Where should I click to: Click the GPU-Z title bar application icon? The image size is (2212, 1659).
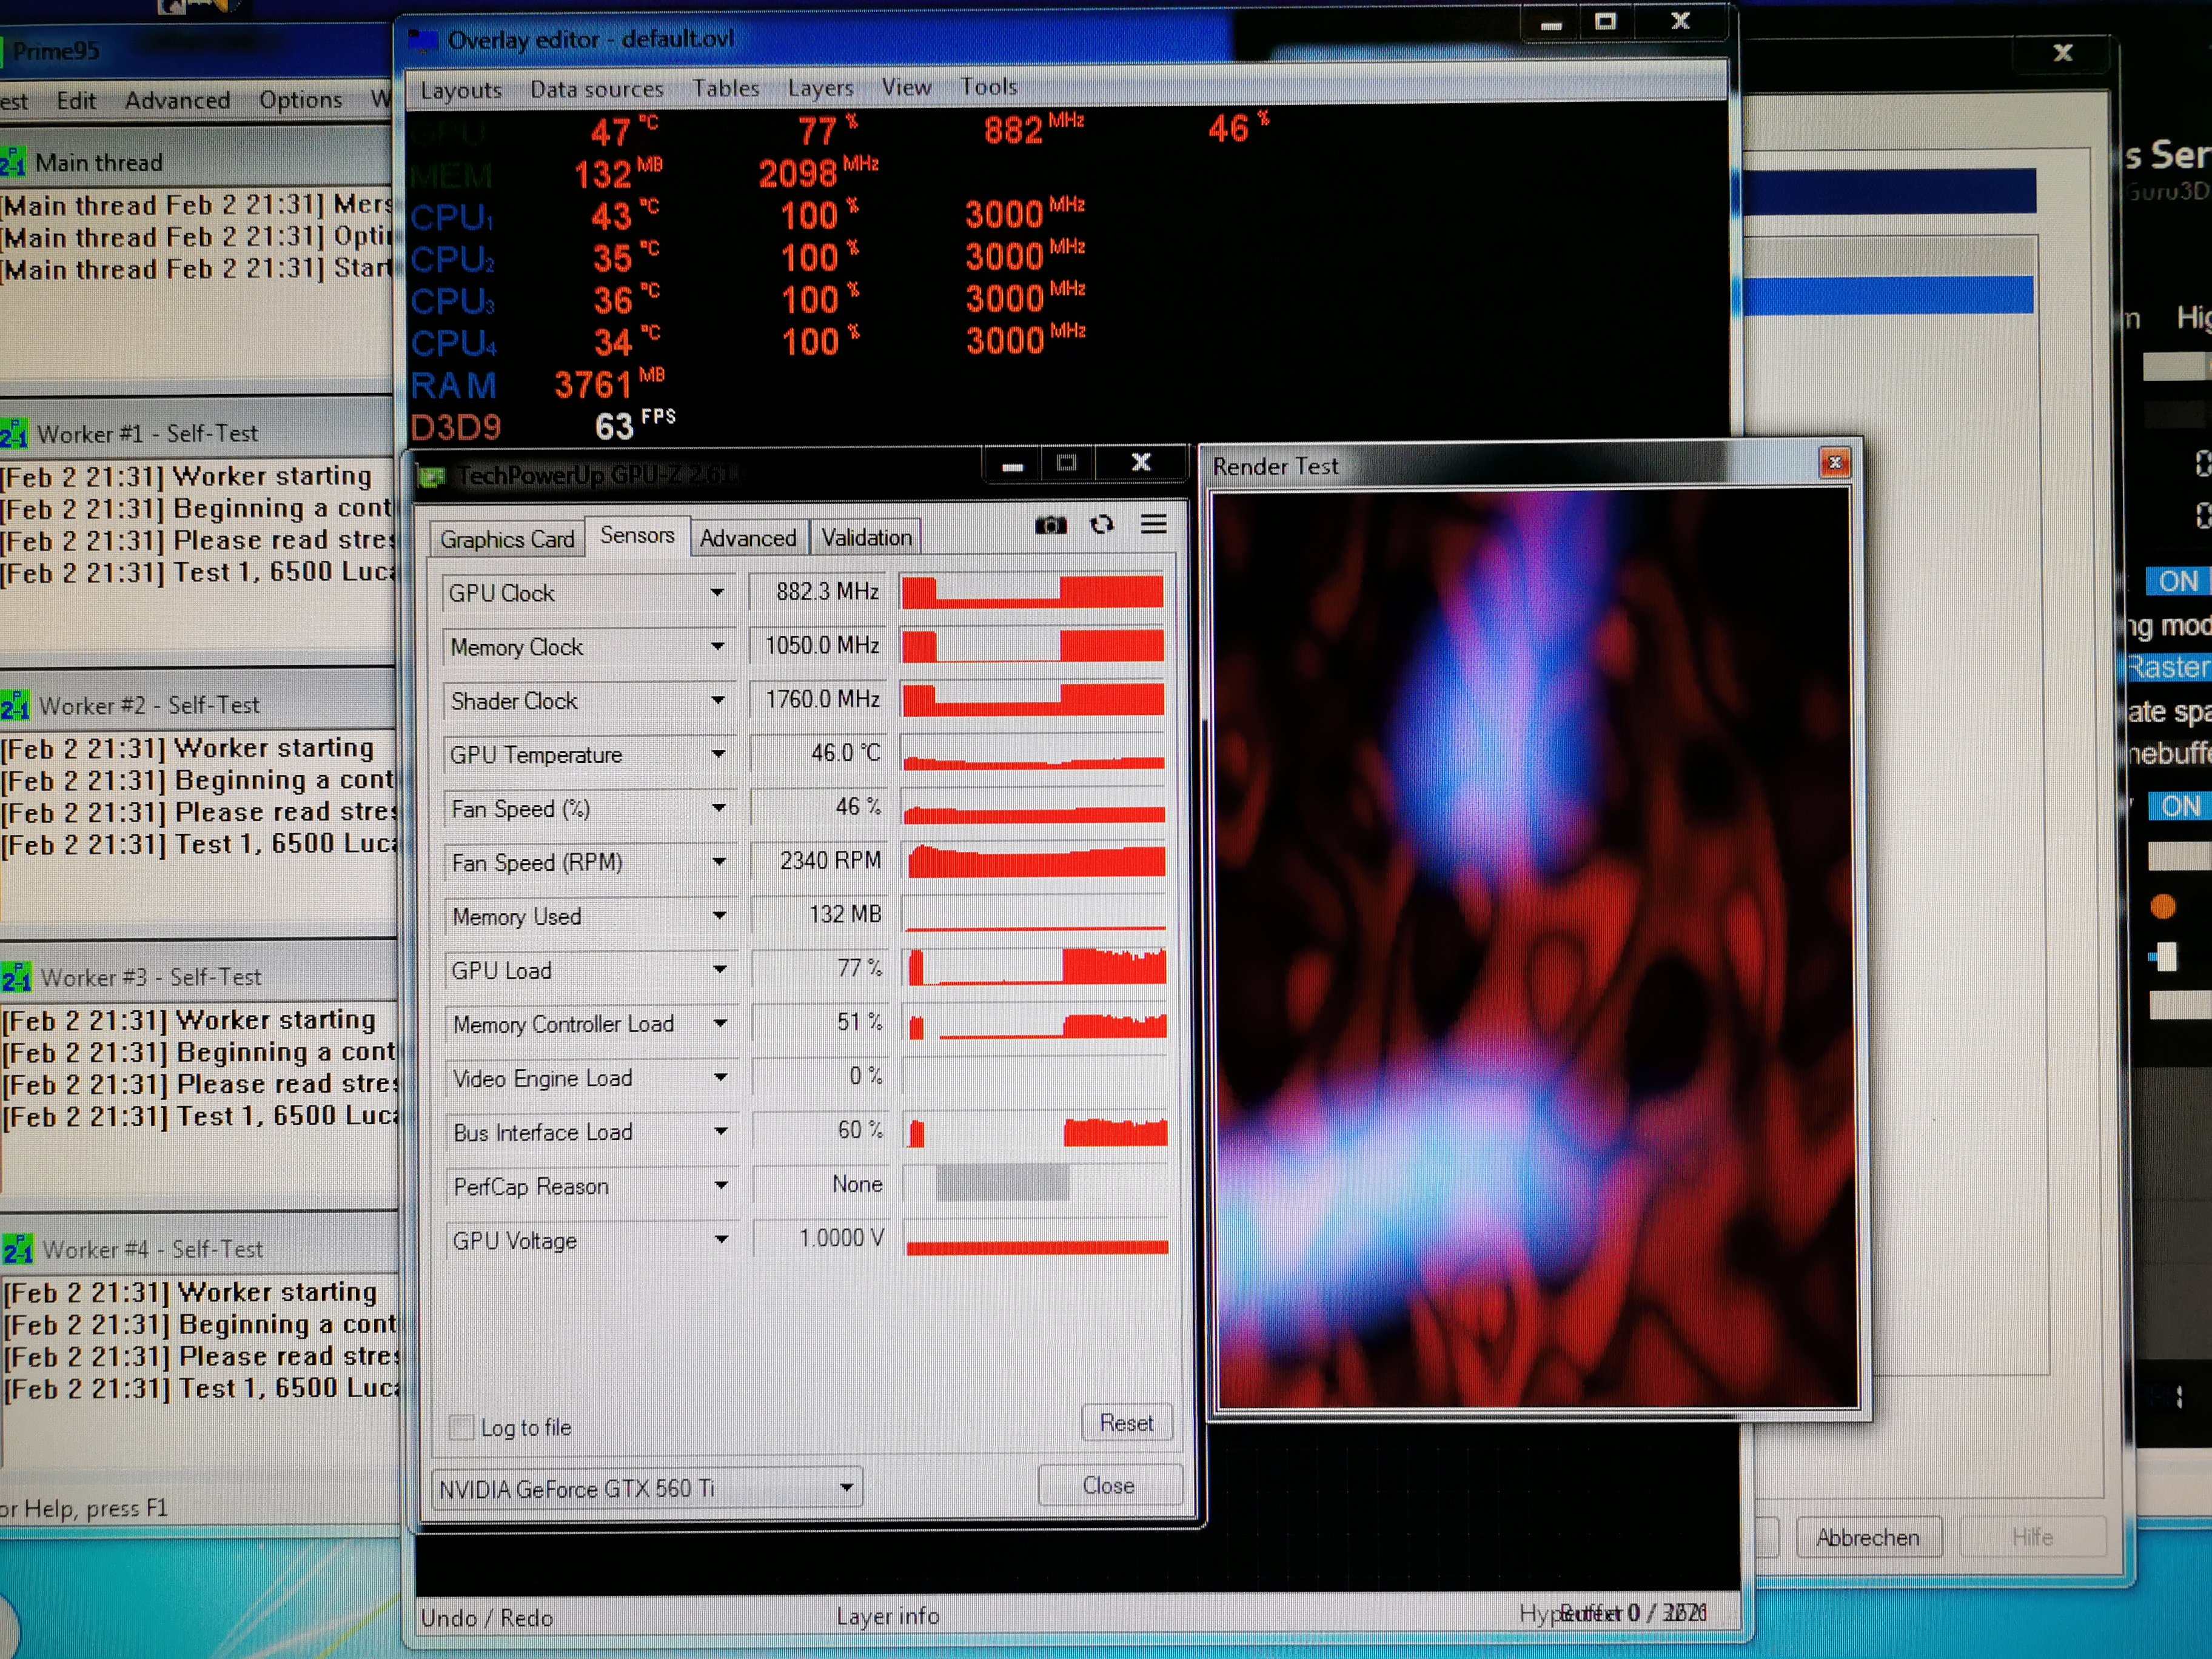coord(432,477)
